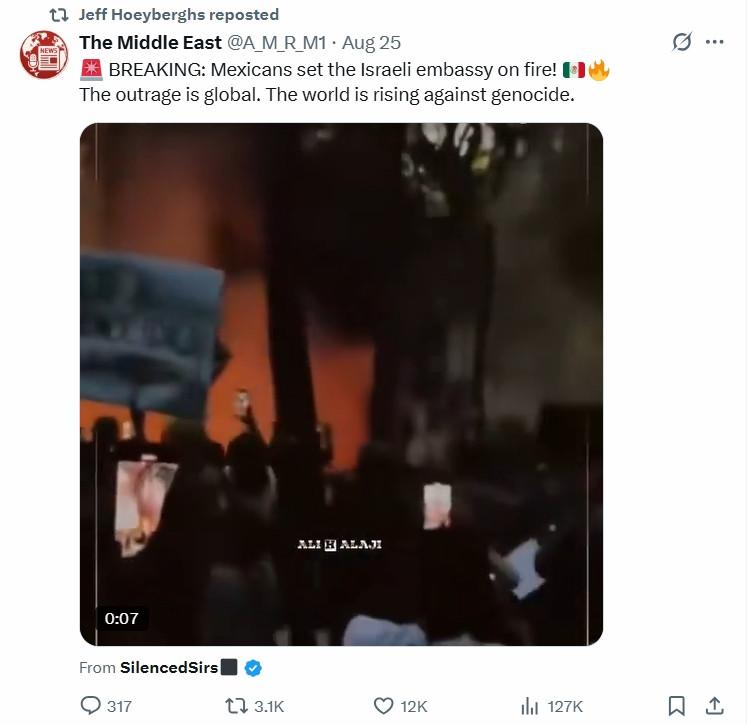Click the Grok explain icon
Screen dimensions: 747x725
[682, 42]
